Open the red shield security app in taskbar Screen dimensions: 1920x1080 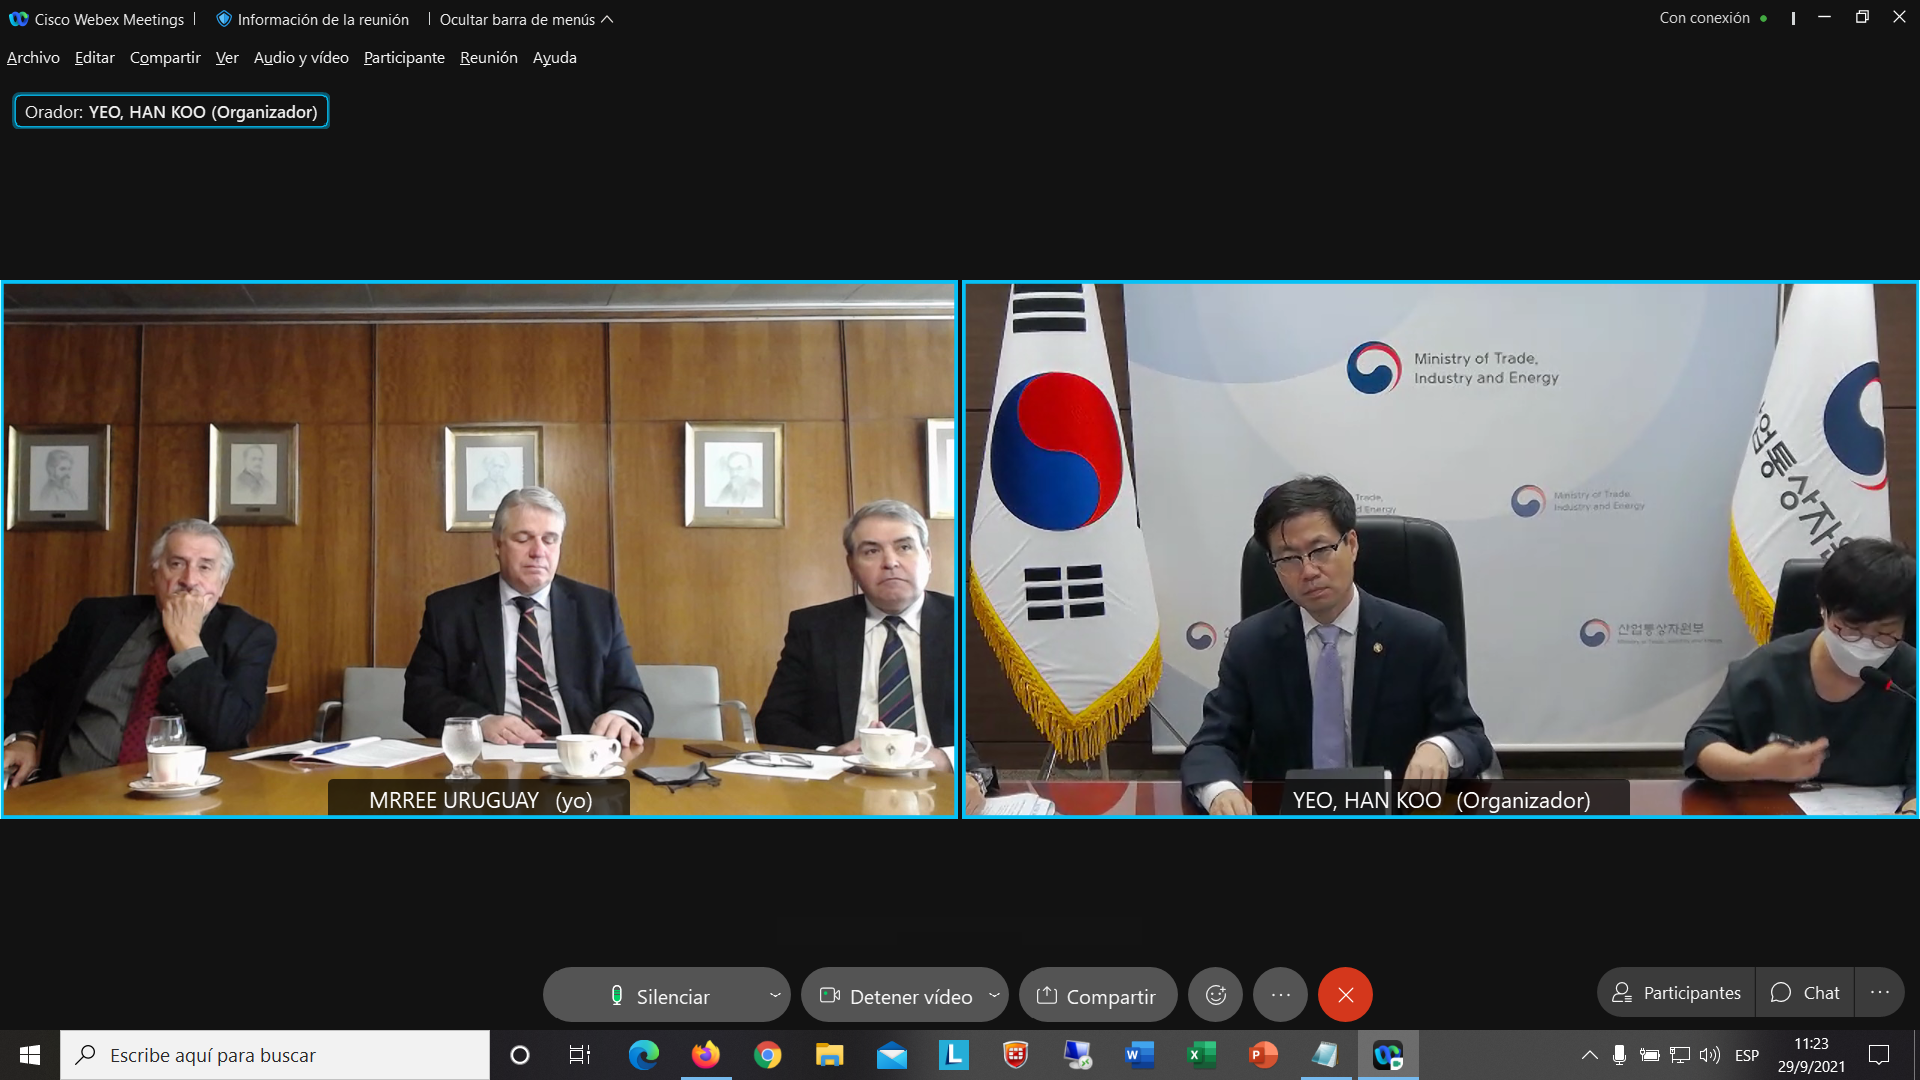pos(1015,1055)
